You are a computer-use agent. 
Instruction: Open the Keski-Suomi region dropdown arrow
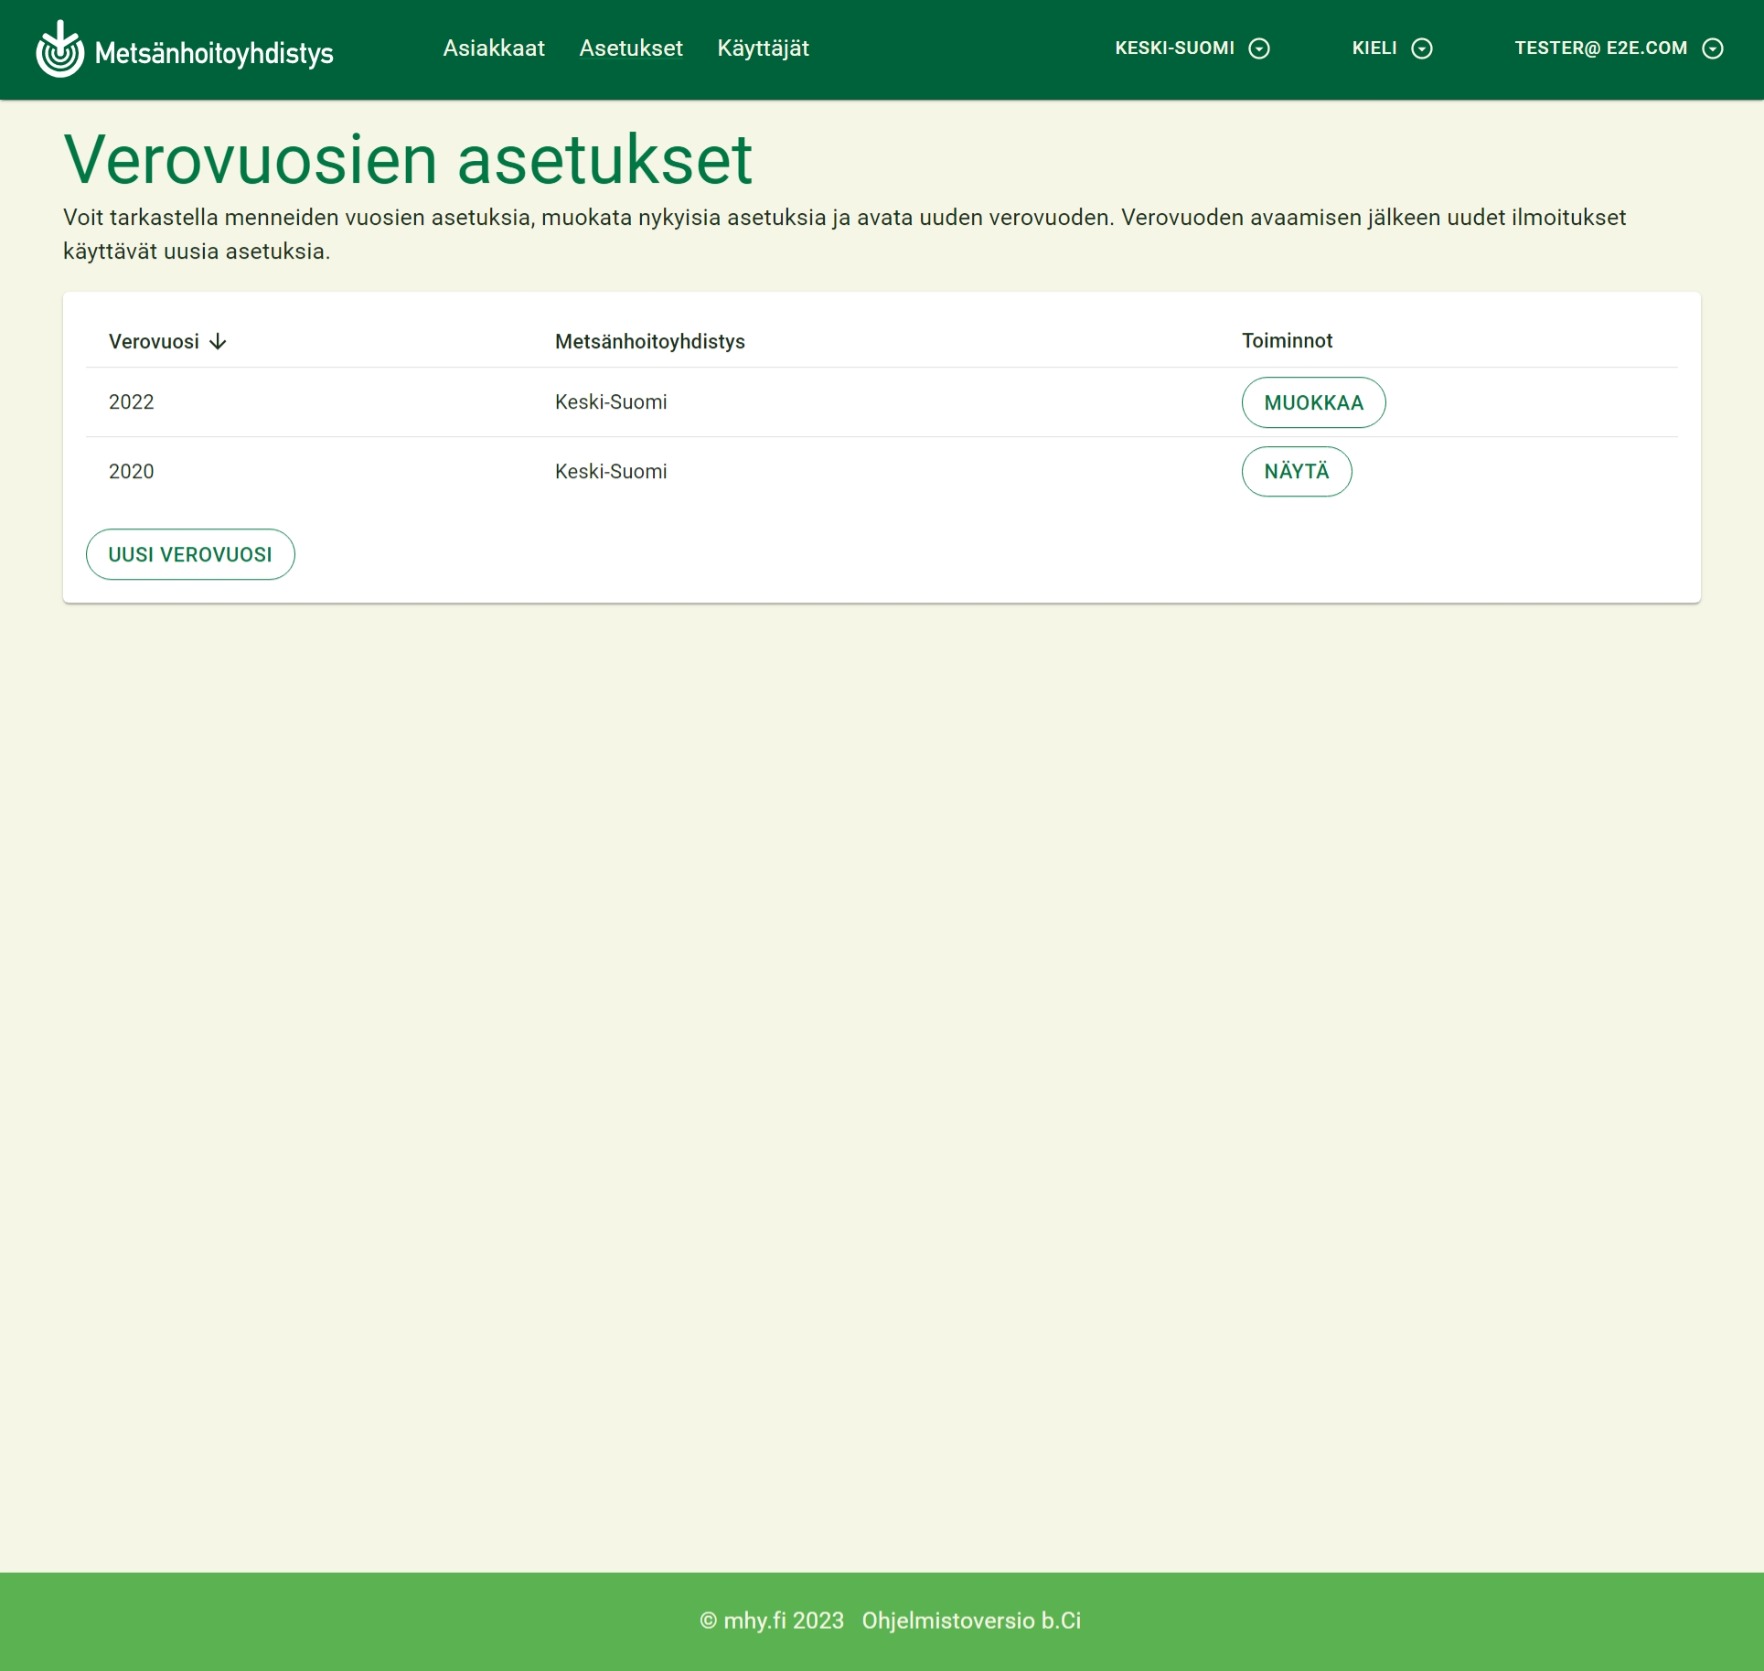1260,48
